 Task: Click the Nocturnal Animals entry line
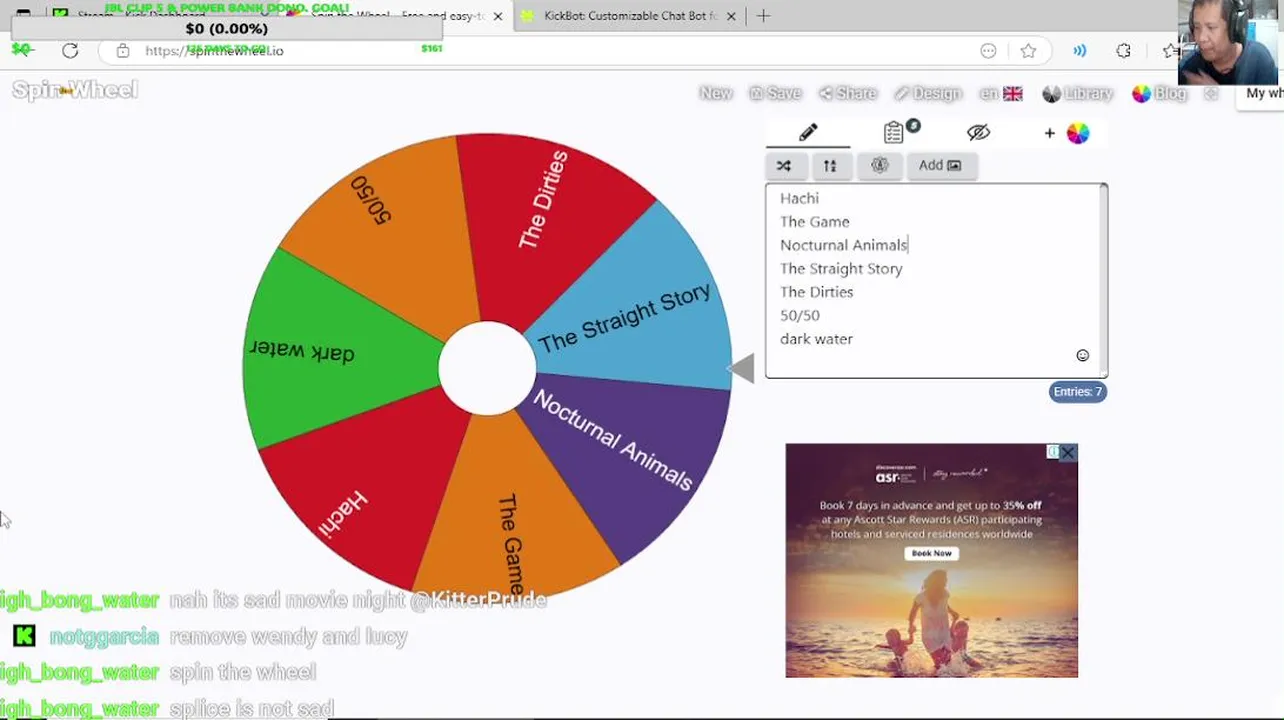(x=844, y=245)
